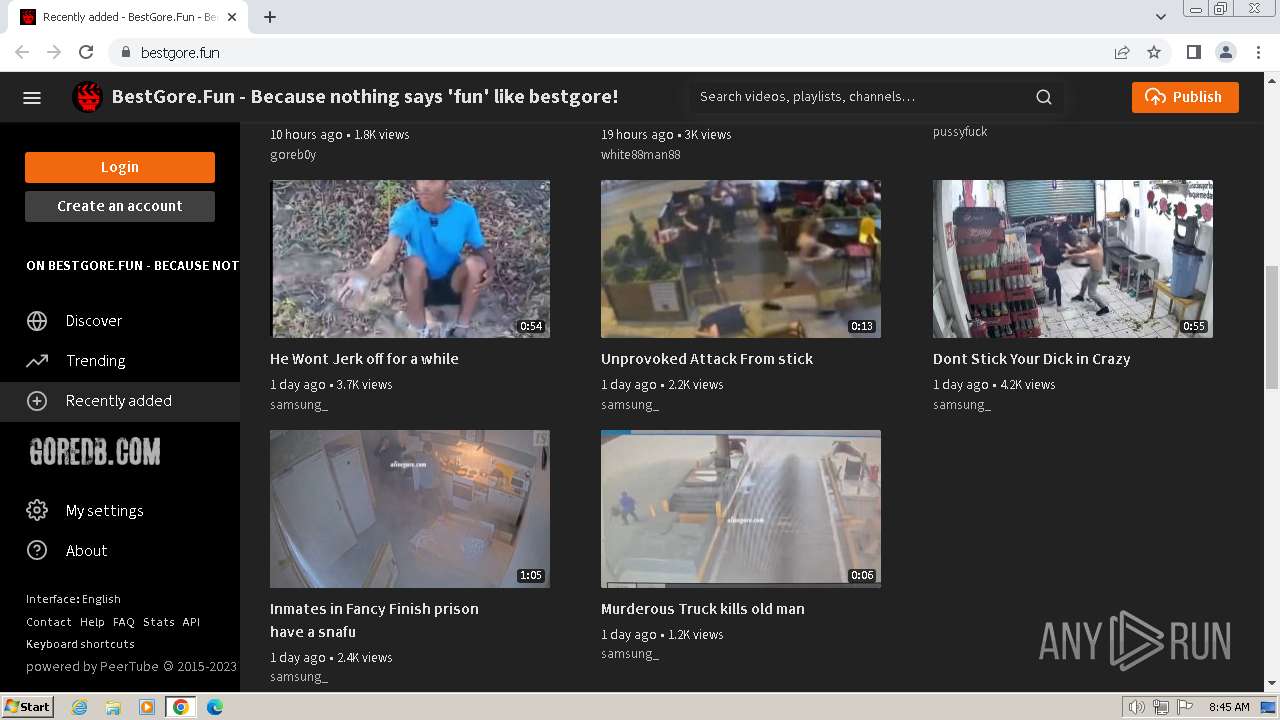
Task: Open the API footer link
Action: click(191, 622)
